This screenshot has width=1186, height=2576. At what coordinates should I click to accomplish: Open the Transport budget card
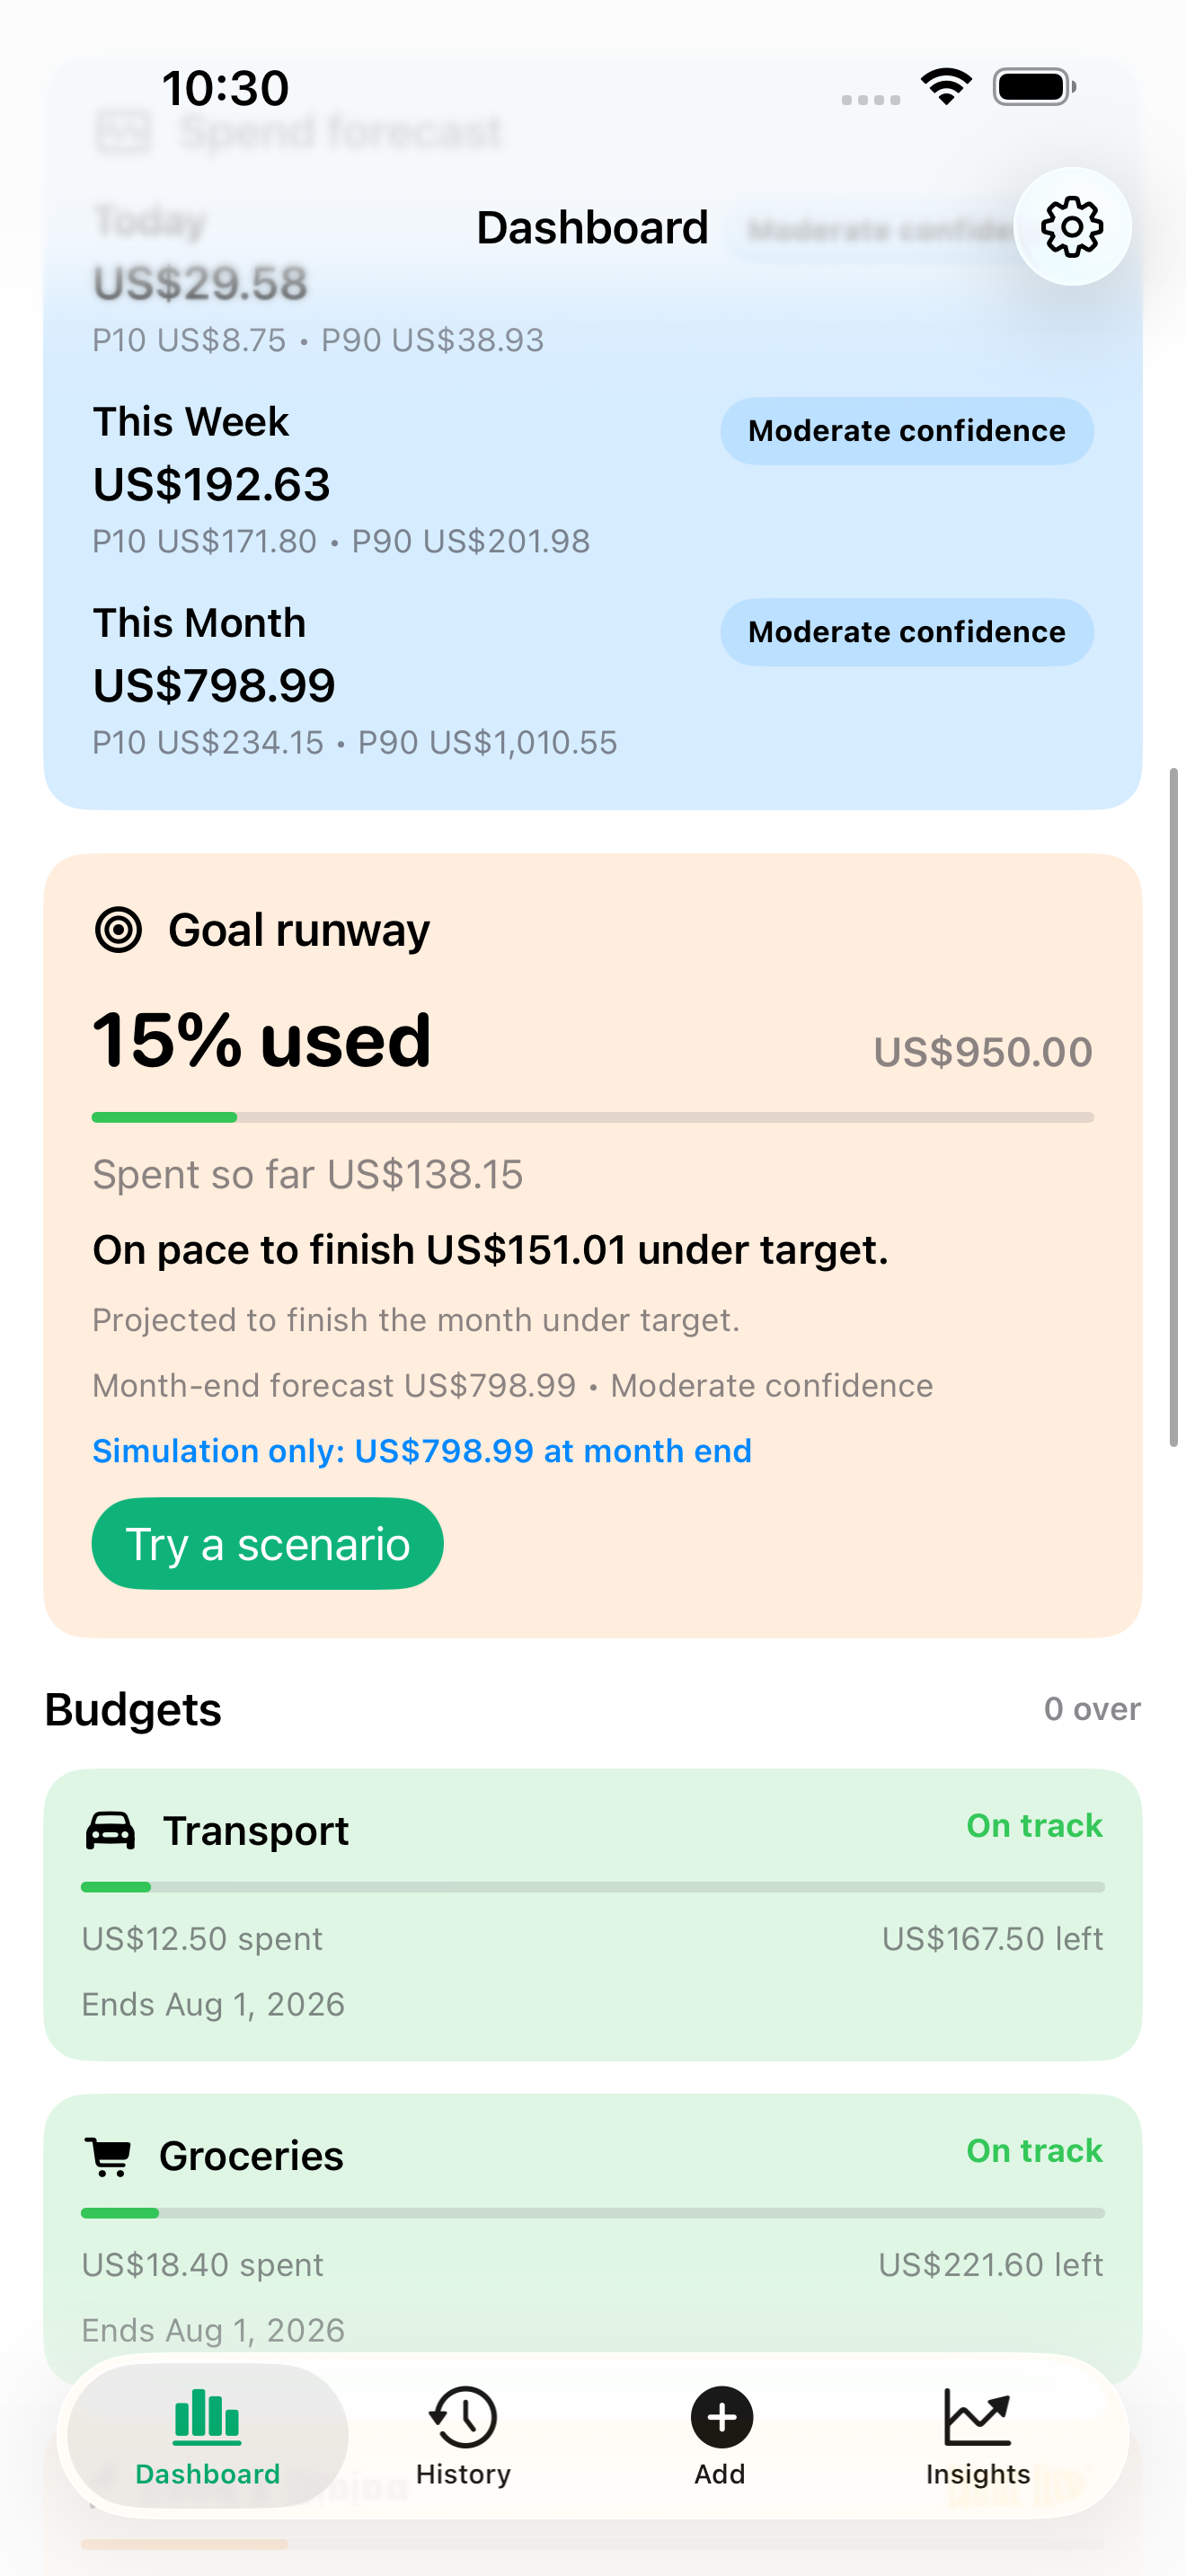[x=593, y=1915]
